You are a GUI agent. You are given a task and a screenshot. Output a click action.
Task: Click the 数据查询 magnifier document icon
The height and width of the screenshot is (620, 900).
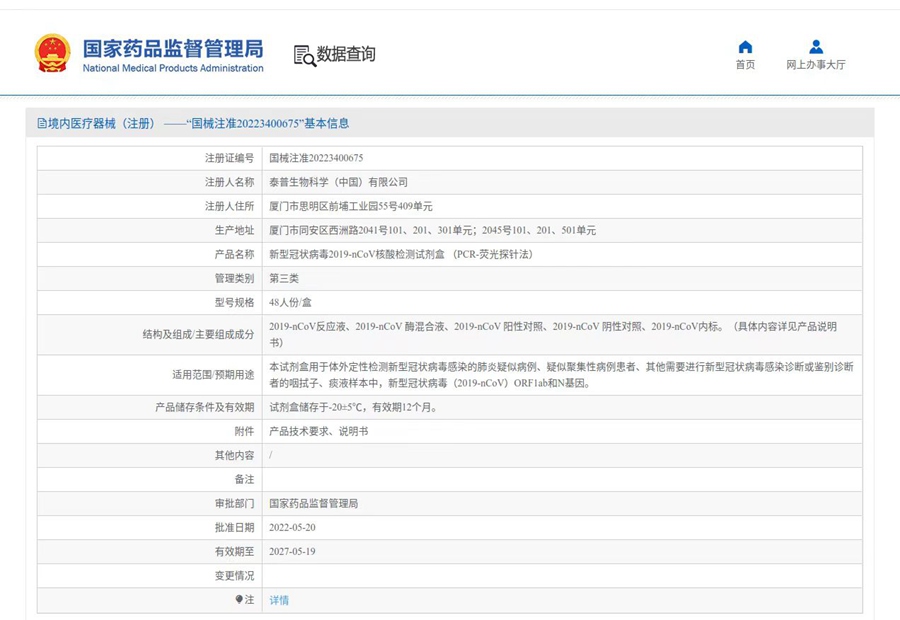coord(304,55)
